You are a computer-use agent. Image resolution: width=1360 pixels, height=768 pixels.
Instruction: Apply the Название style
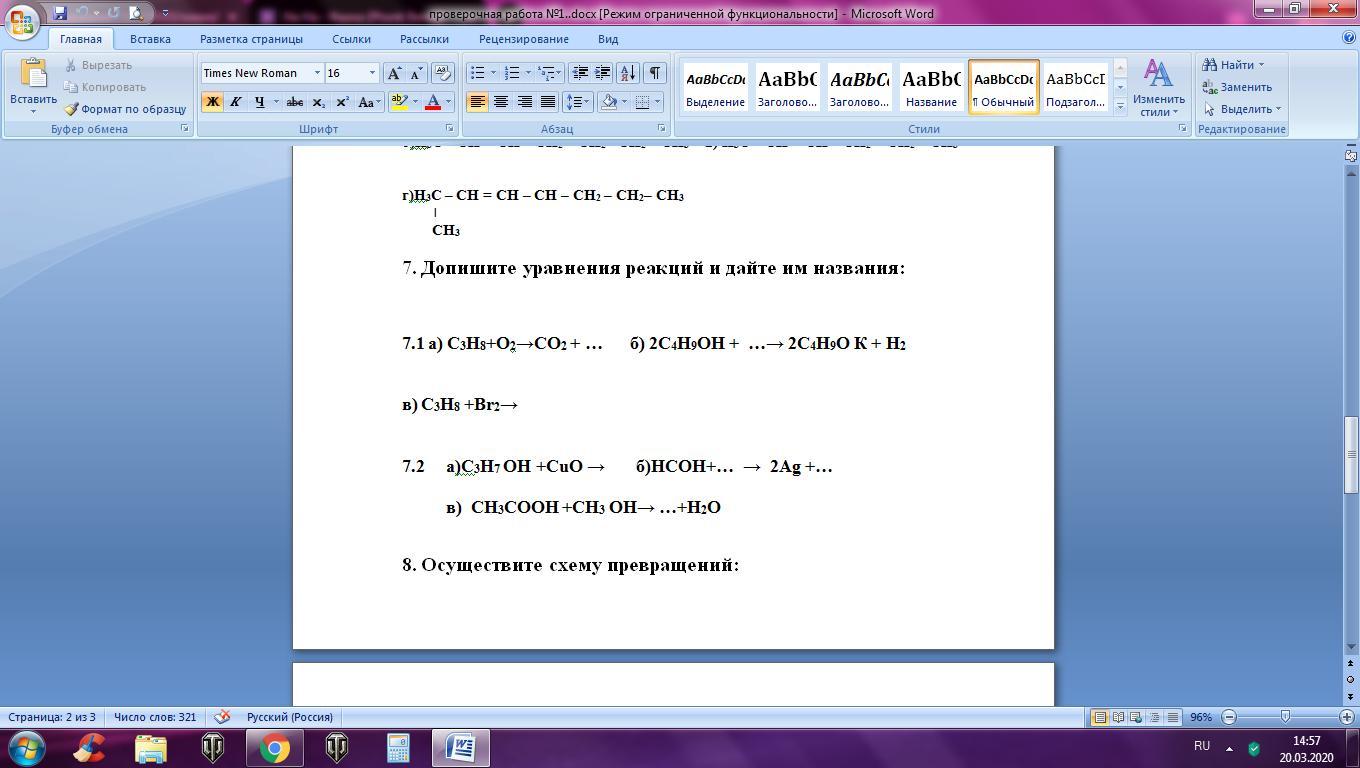pyautogui.click(x=931, y=87)
